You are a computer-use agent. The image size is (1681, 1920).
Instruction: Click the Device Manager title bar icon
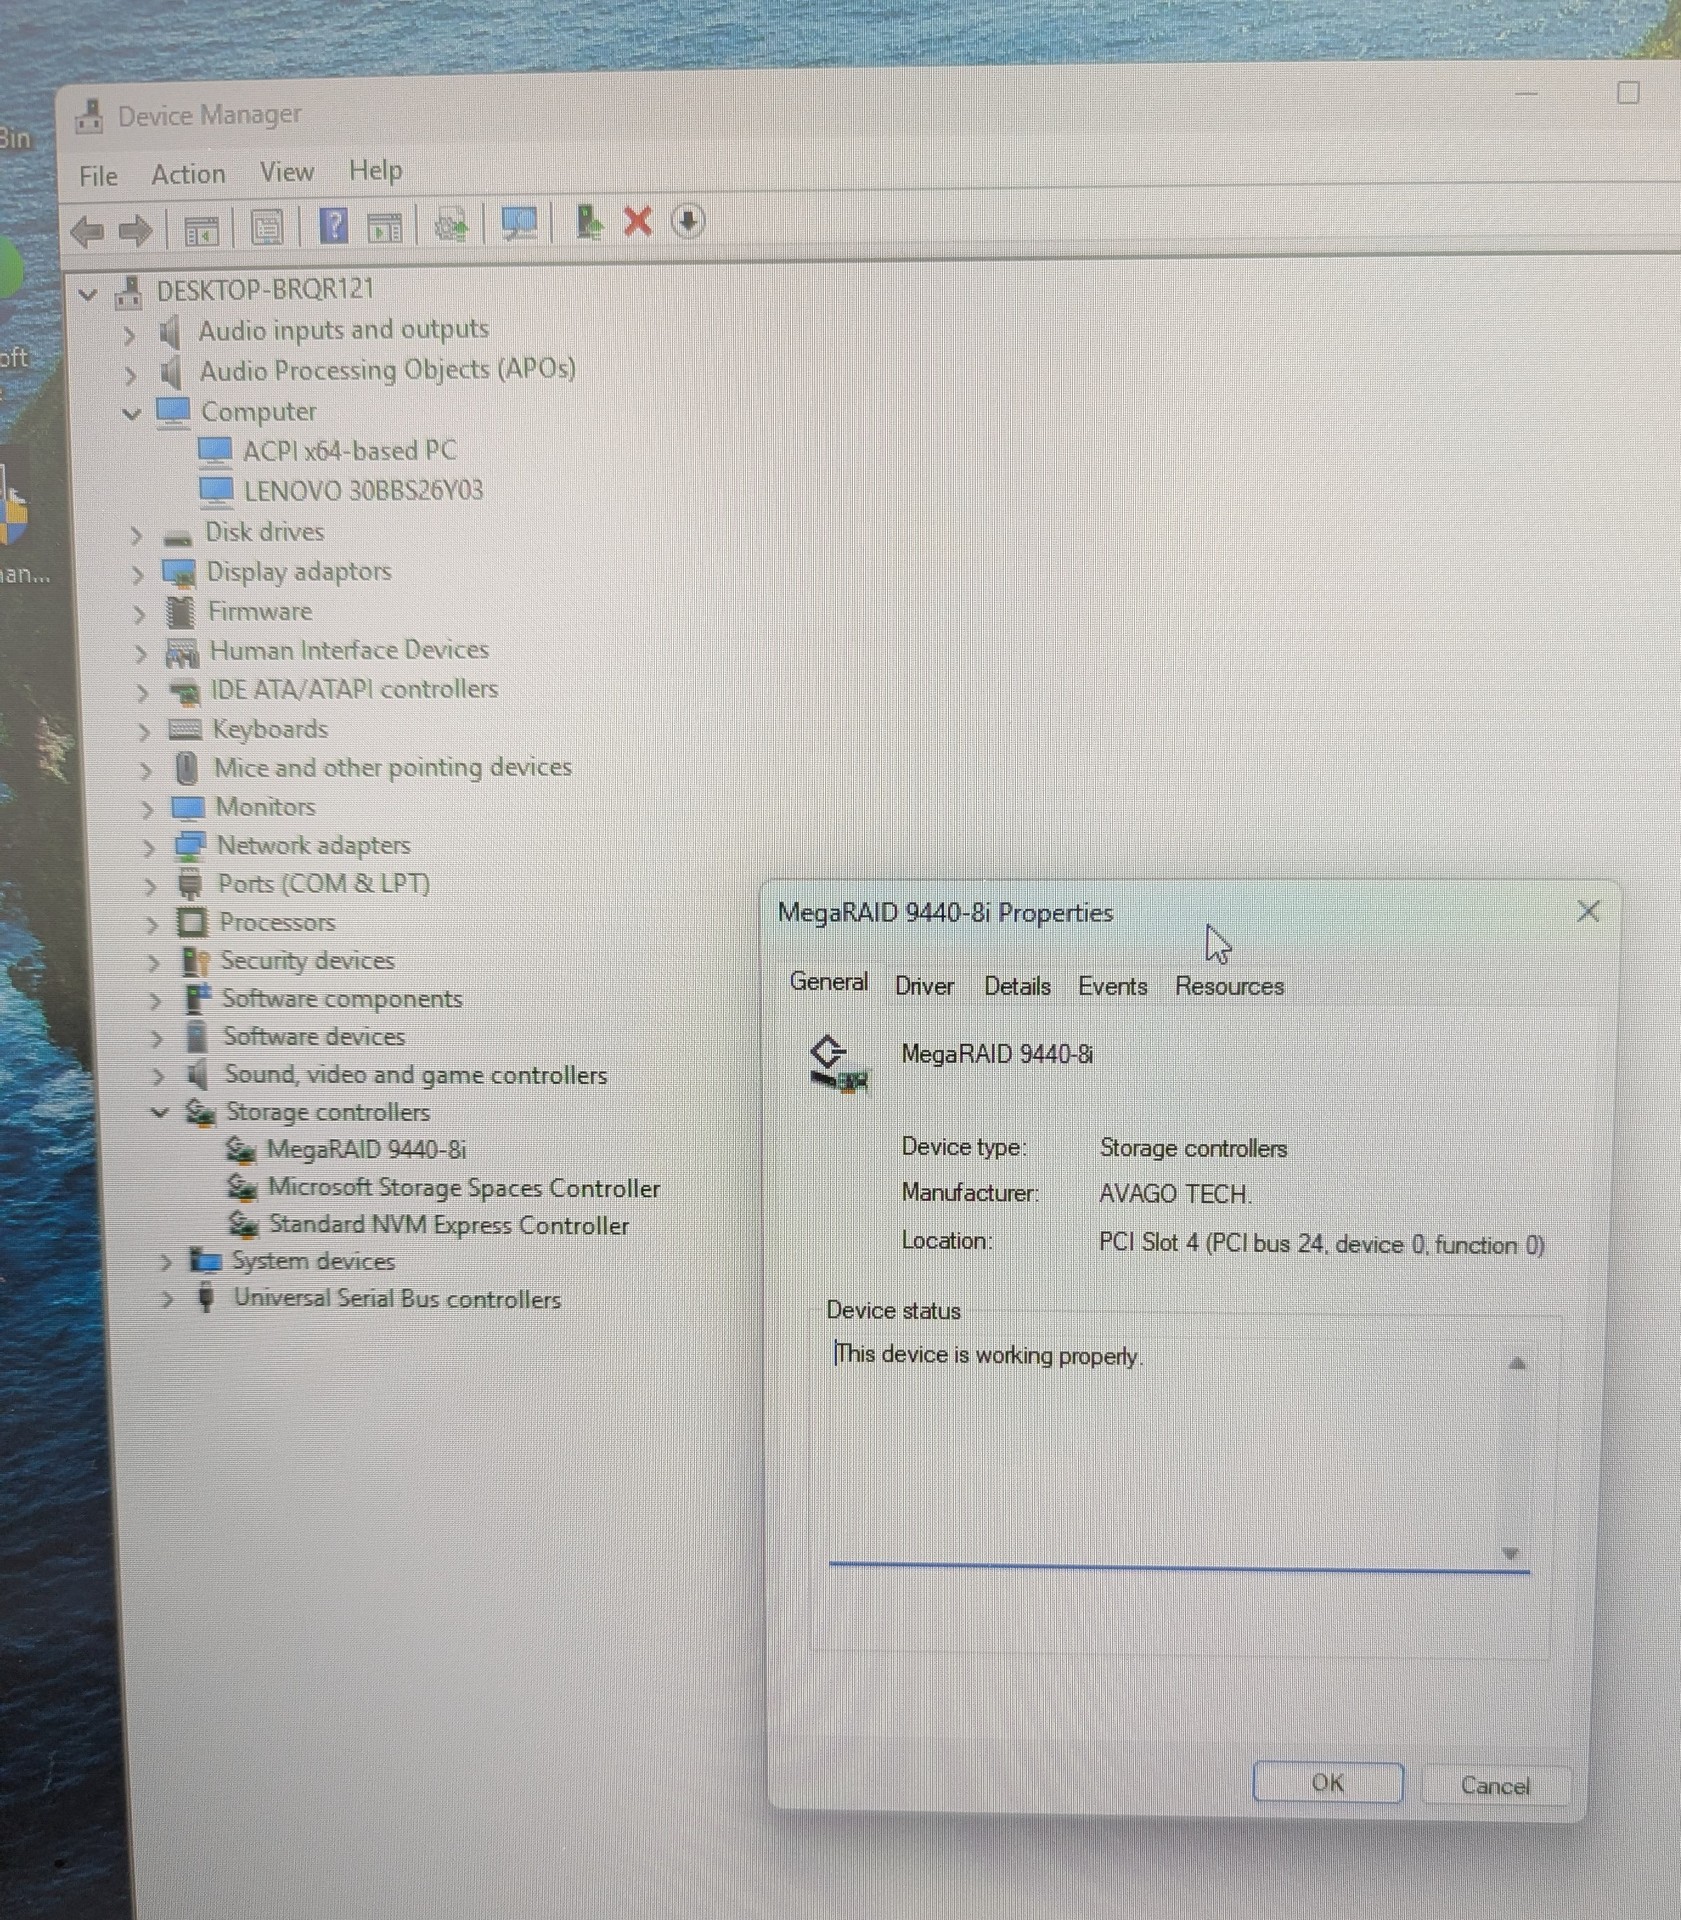click(89, 116)
